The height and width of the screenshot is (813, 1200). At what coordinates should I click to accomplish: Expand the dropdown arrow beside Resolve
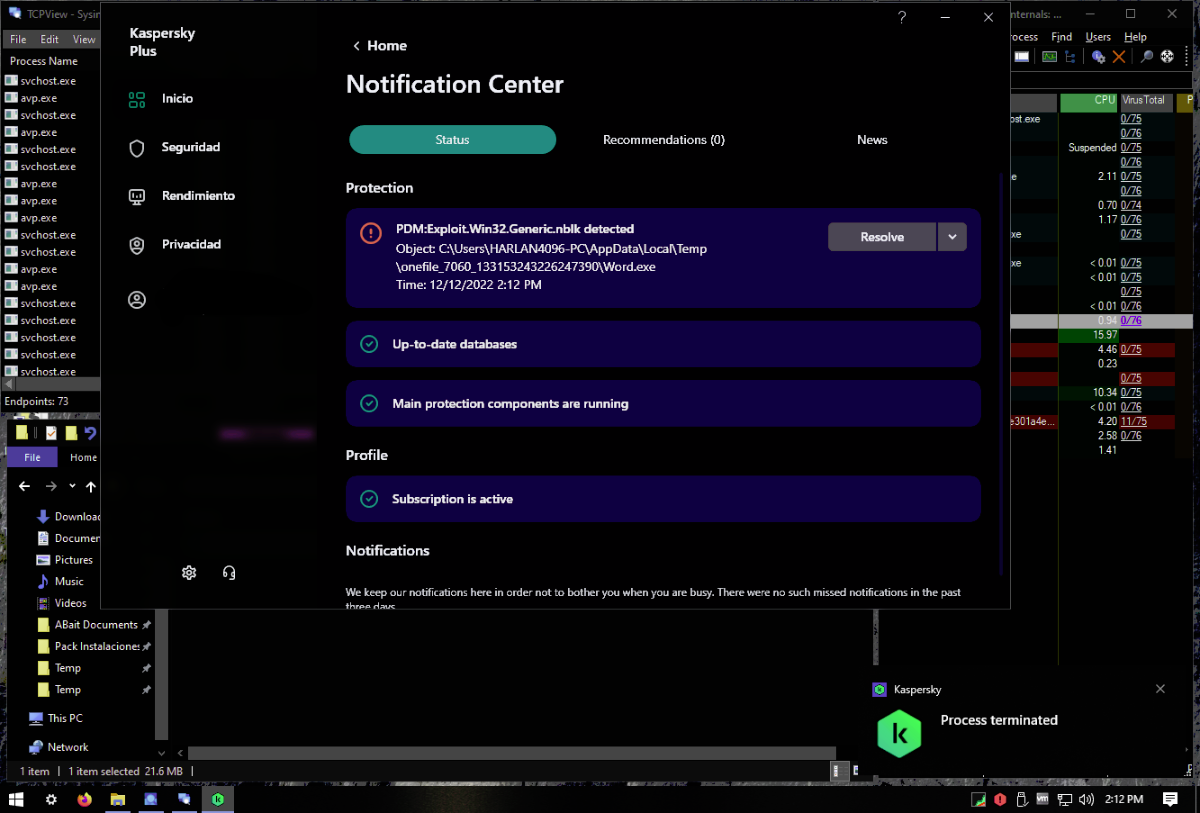tap(952, 237)
